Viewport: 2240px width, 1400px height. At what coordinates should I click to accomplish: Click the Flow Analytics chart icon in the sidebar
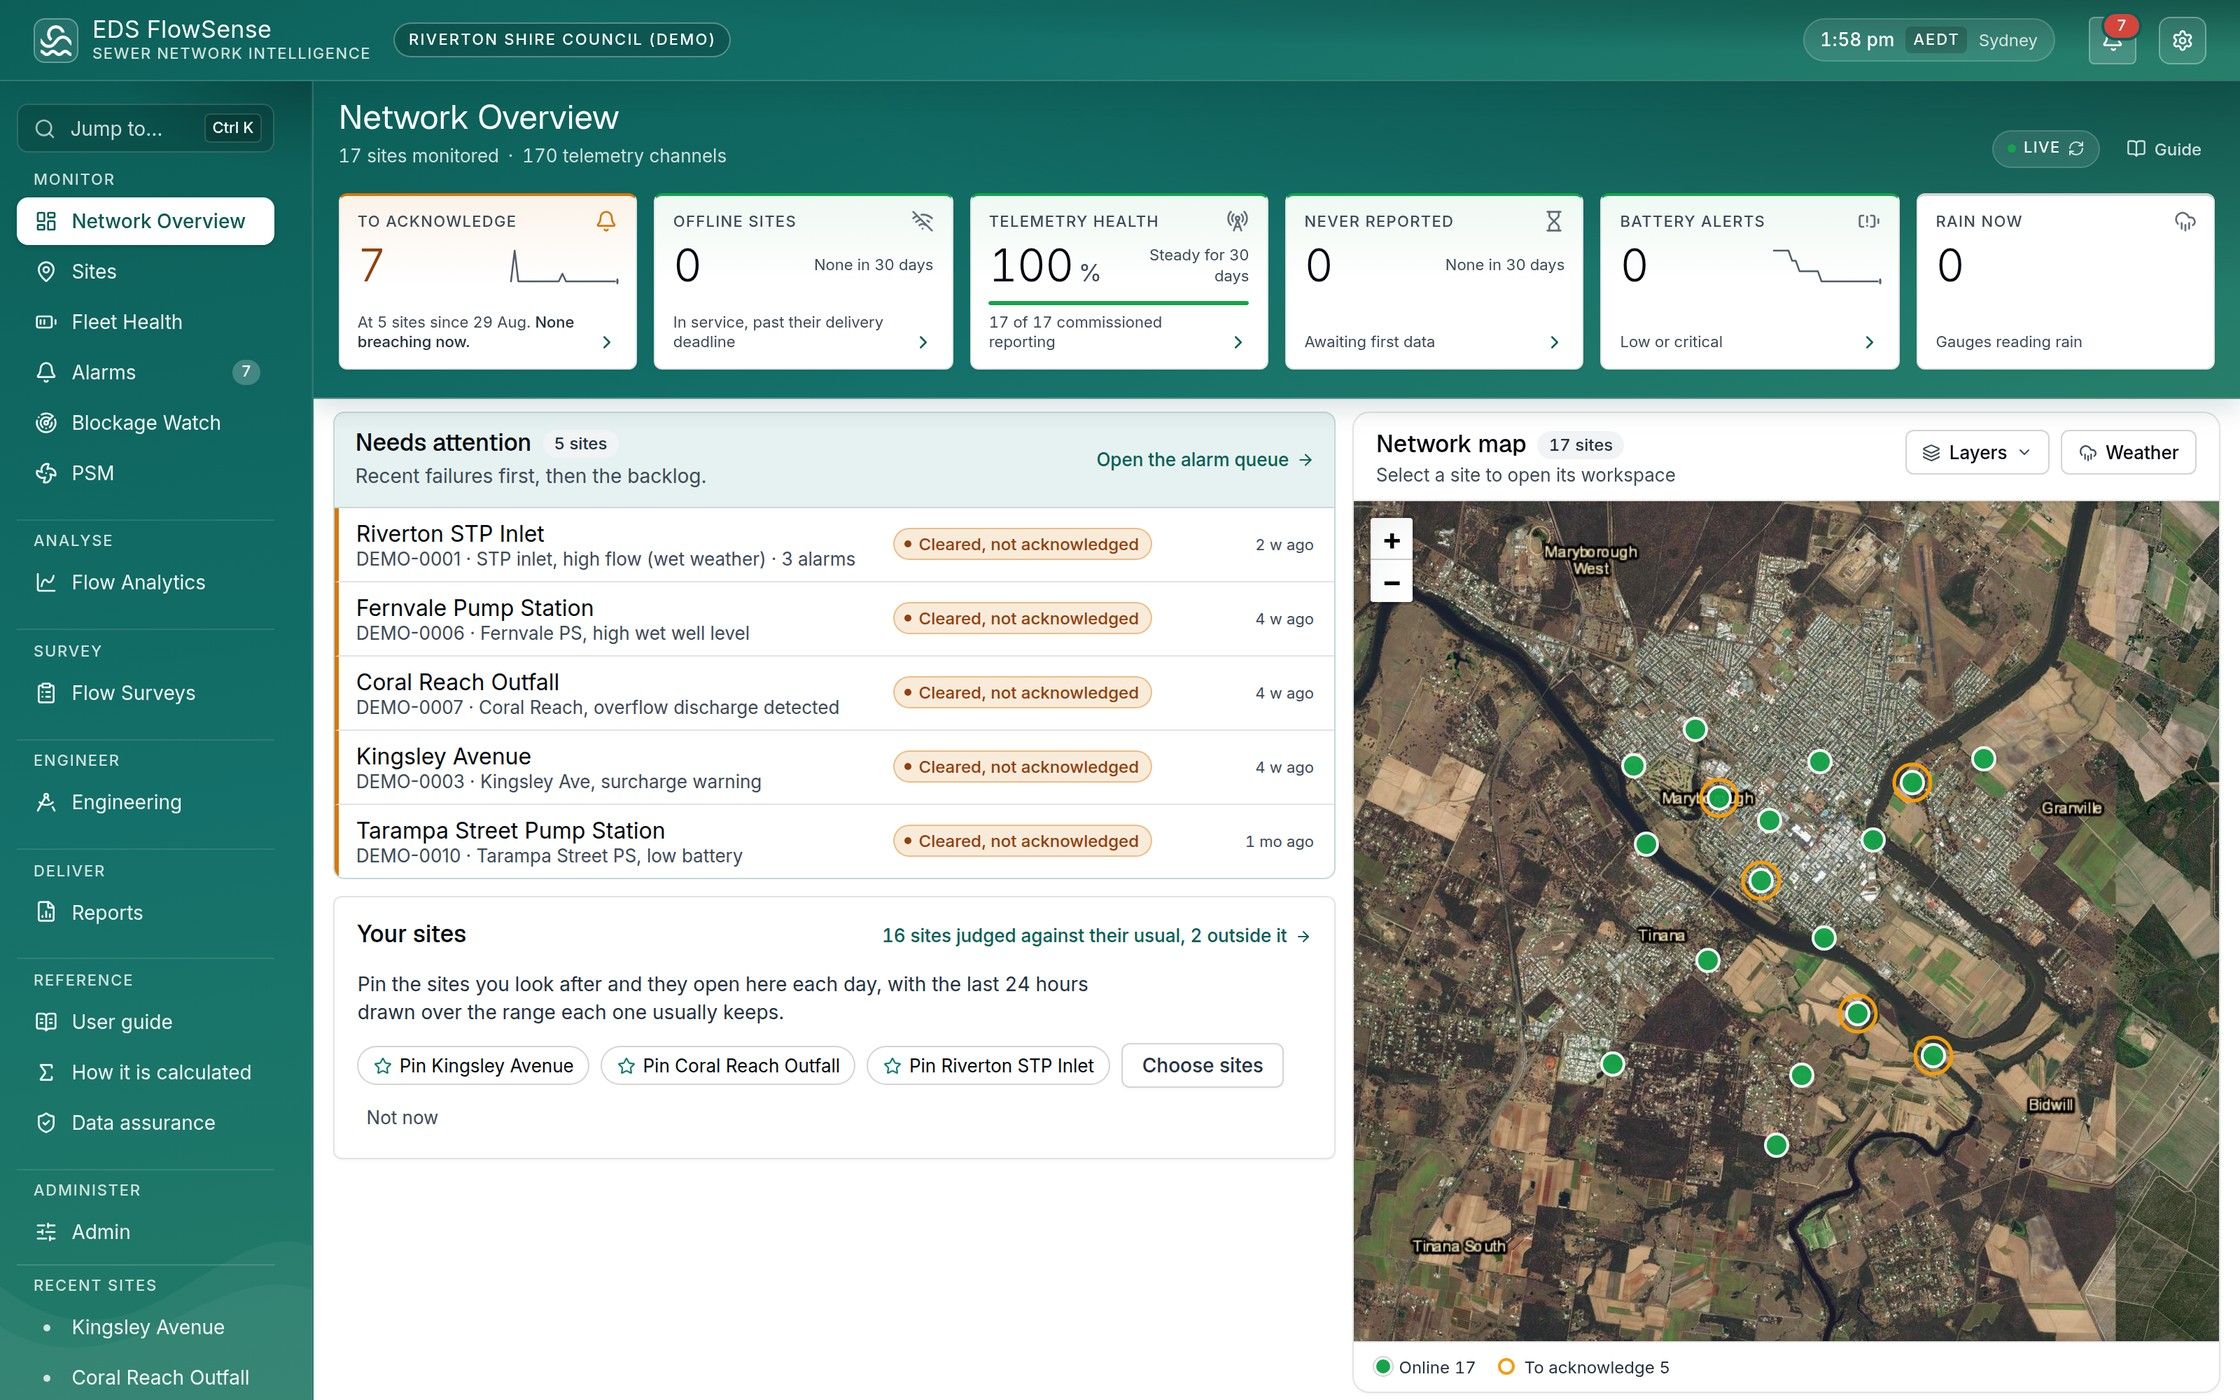tap(46, 582)
